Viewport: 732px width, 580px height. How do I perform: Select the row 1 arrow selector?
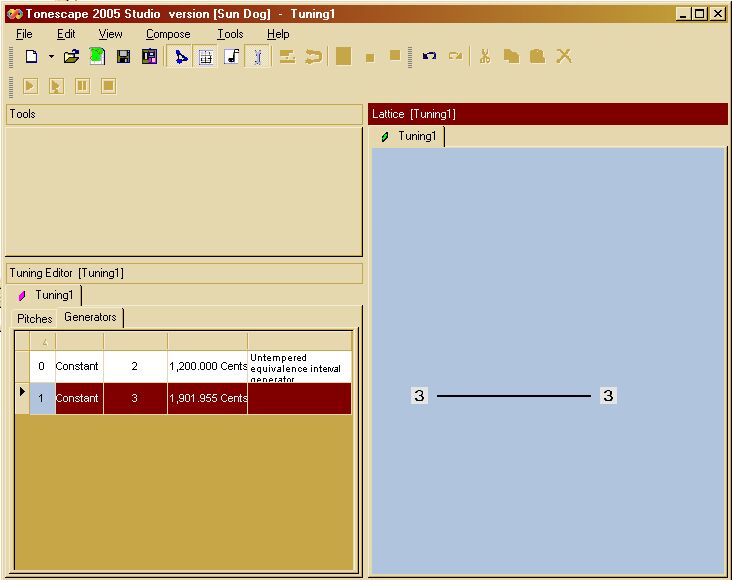[x=22, y=398]
